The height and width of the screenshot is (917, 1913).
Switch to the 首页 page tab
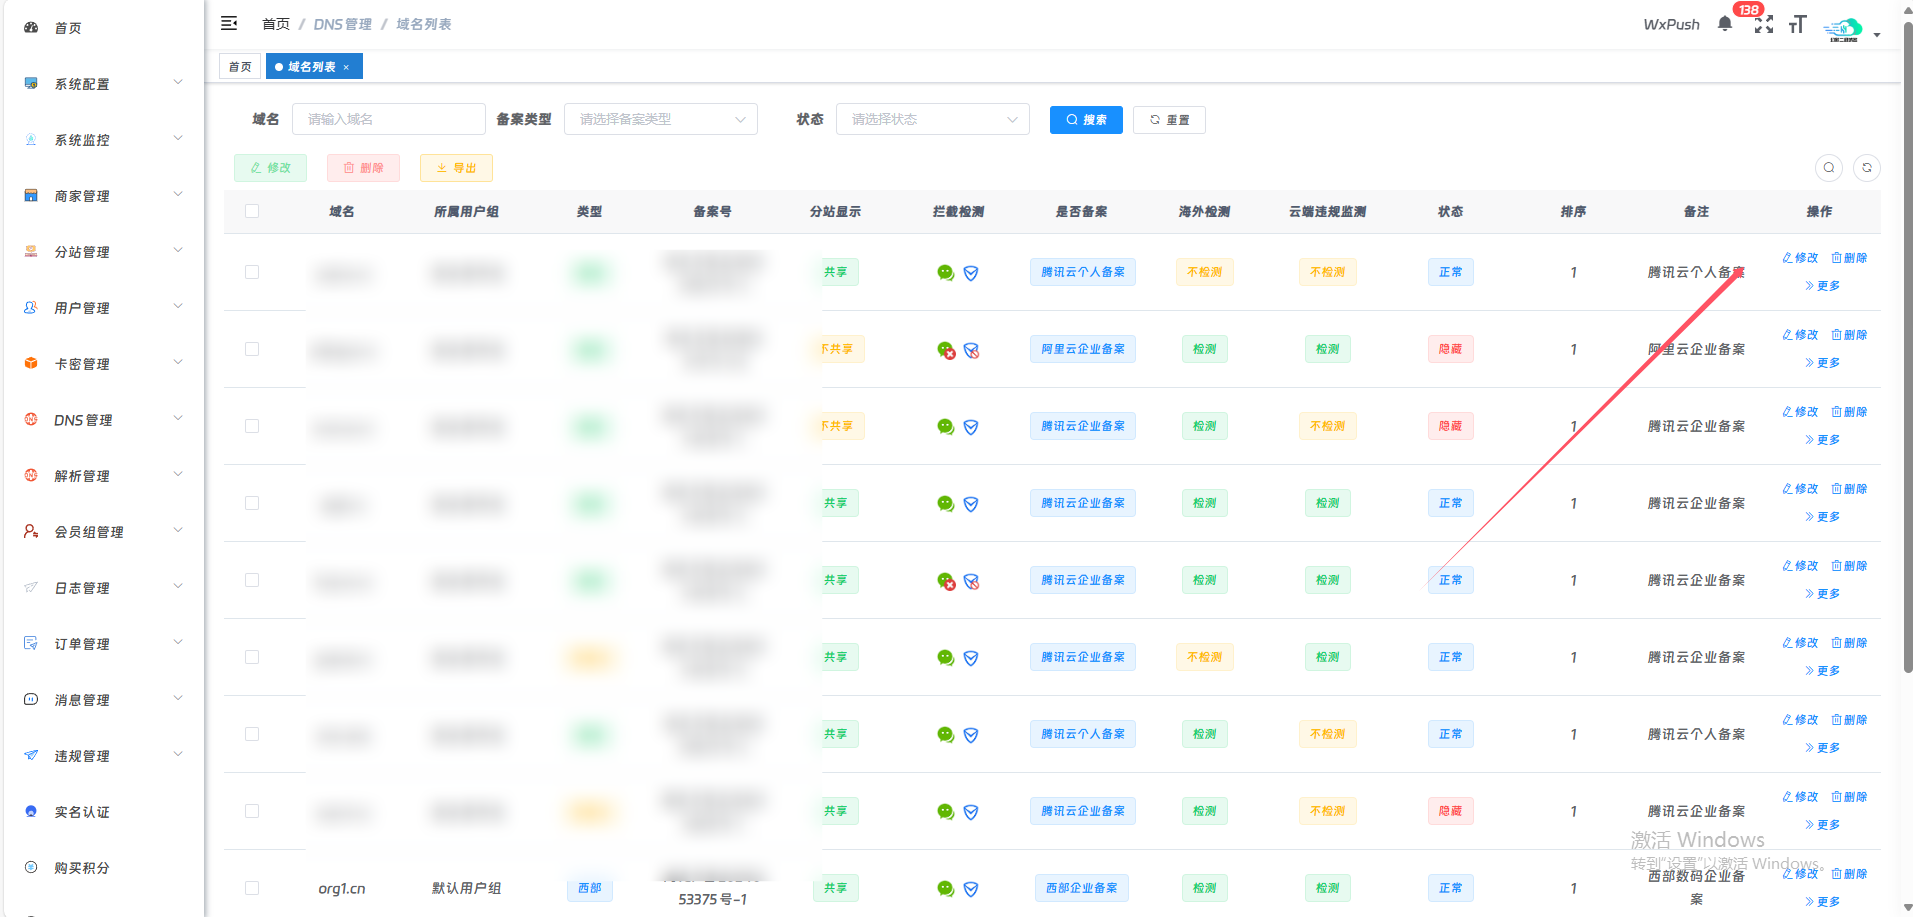(x=240, y=67)
